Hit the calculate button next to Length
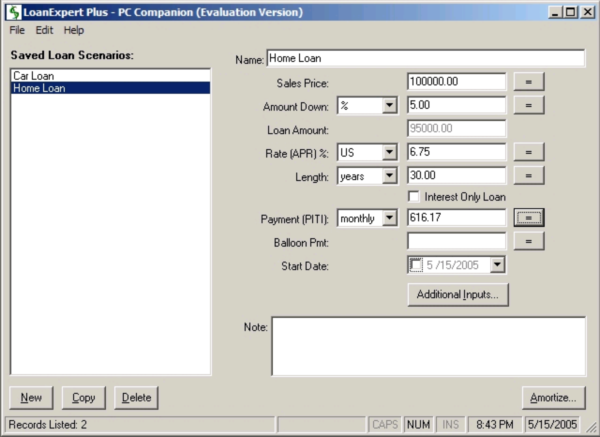The image size is (600, 437). (529, 176)
